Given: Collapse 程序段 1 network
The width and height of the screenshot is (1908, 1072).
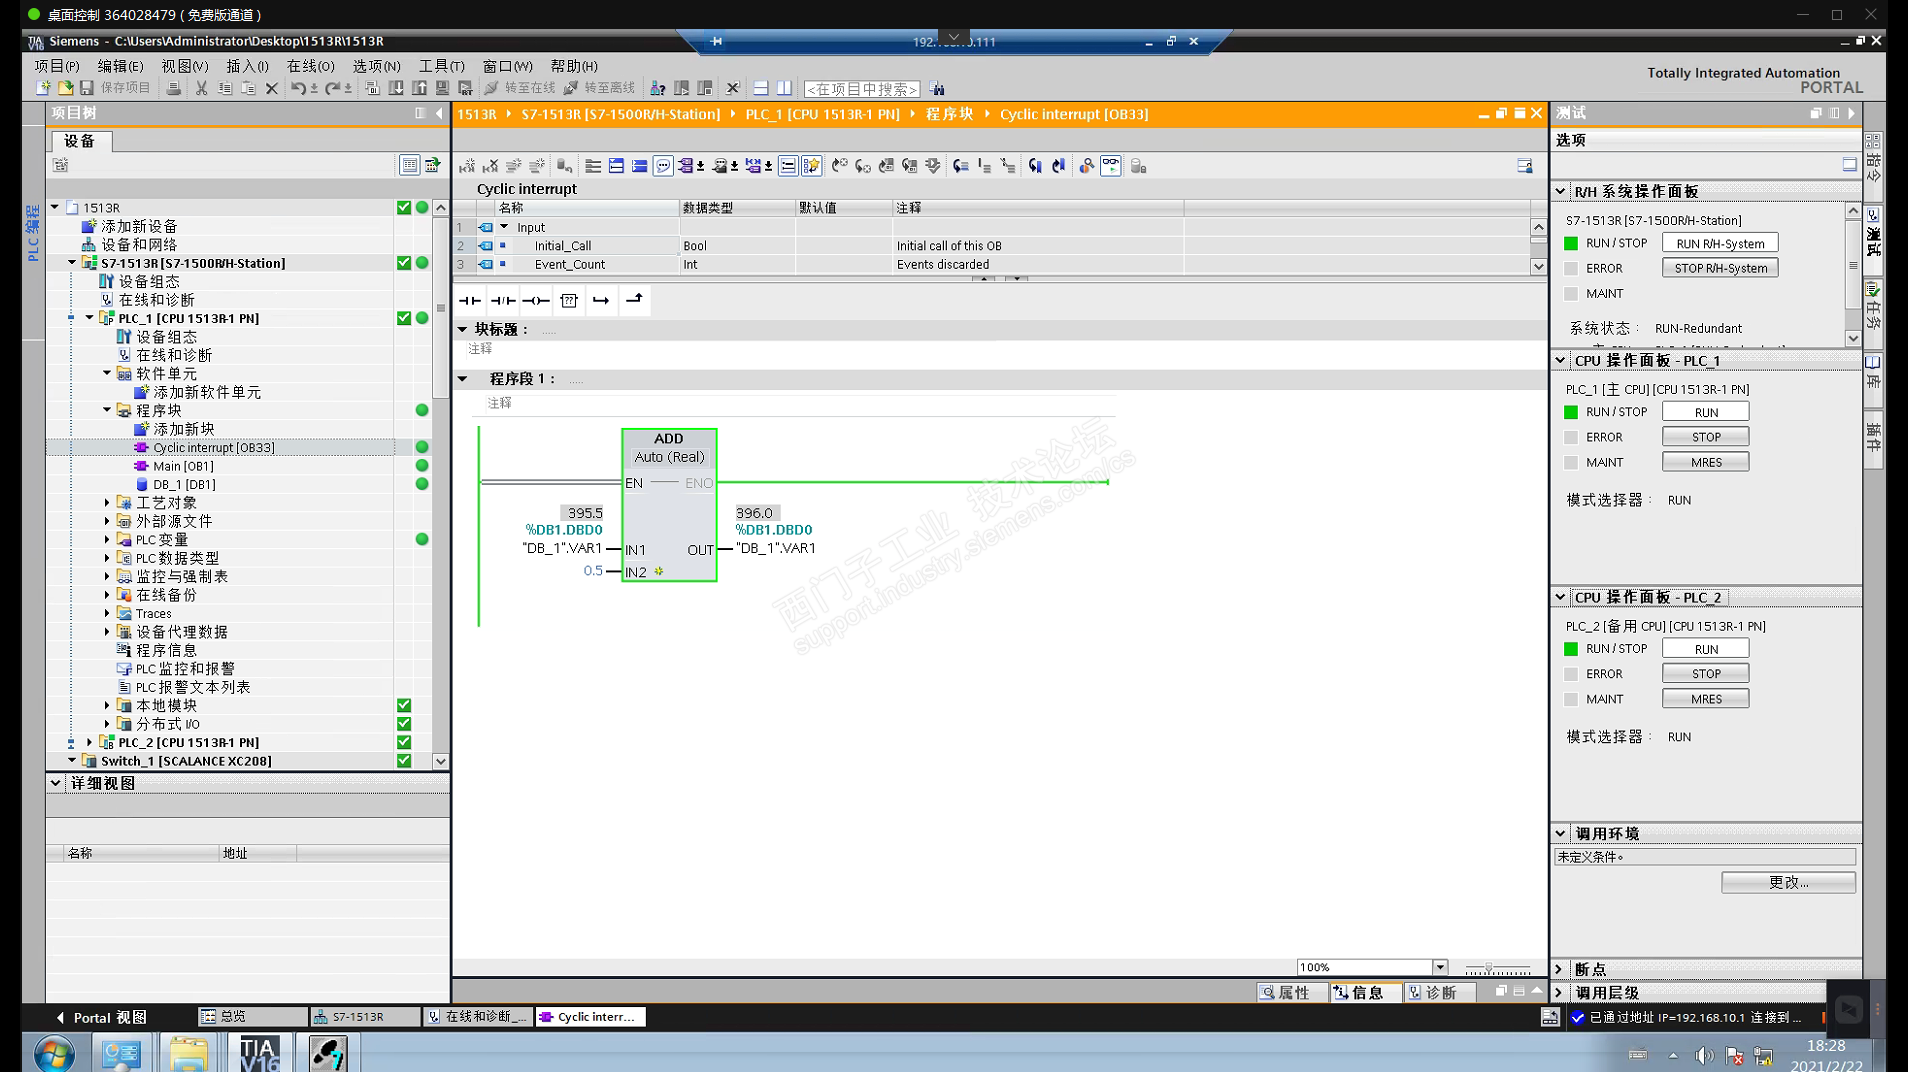Looking at the screenshot, I should tap(463, 379).
